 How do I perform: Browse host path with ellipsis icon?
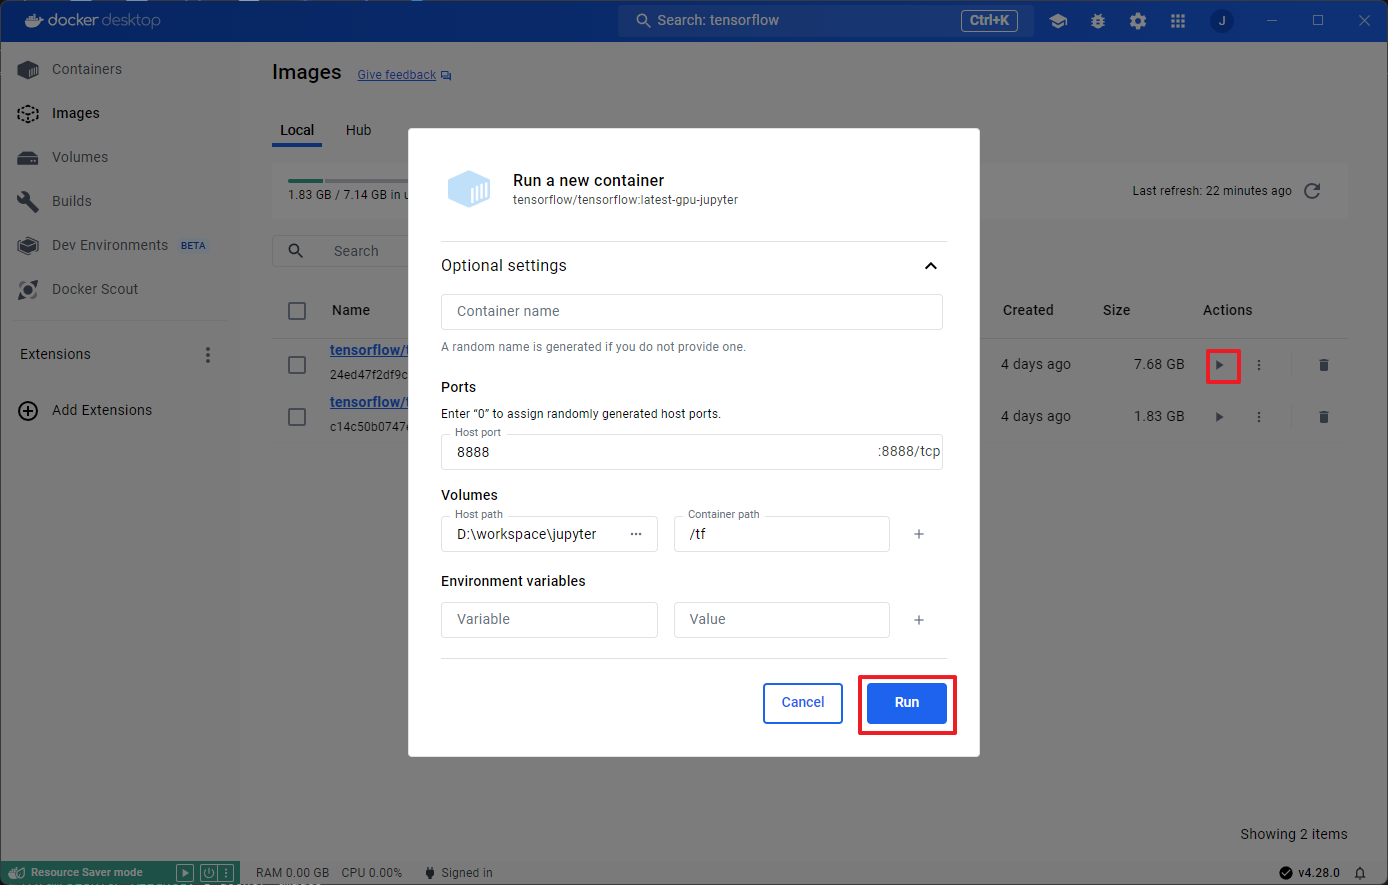coord(636,534)
